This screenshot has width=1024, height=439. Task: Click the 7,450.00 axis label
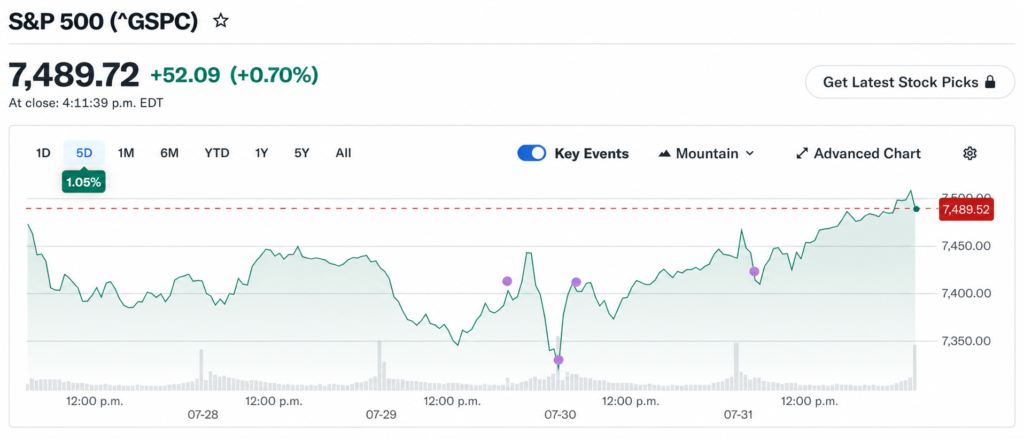coord(966,246)
